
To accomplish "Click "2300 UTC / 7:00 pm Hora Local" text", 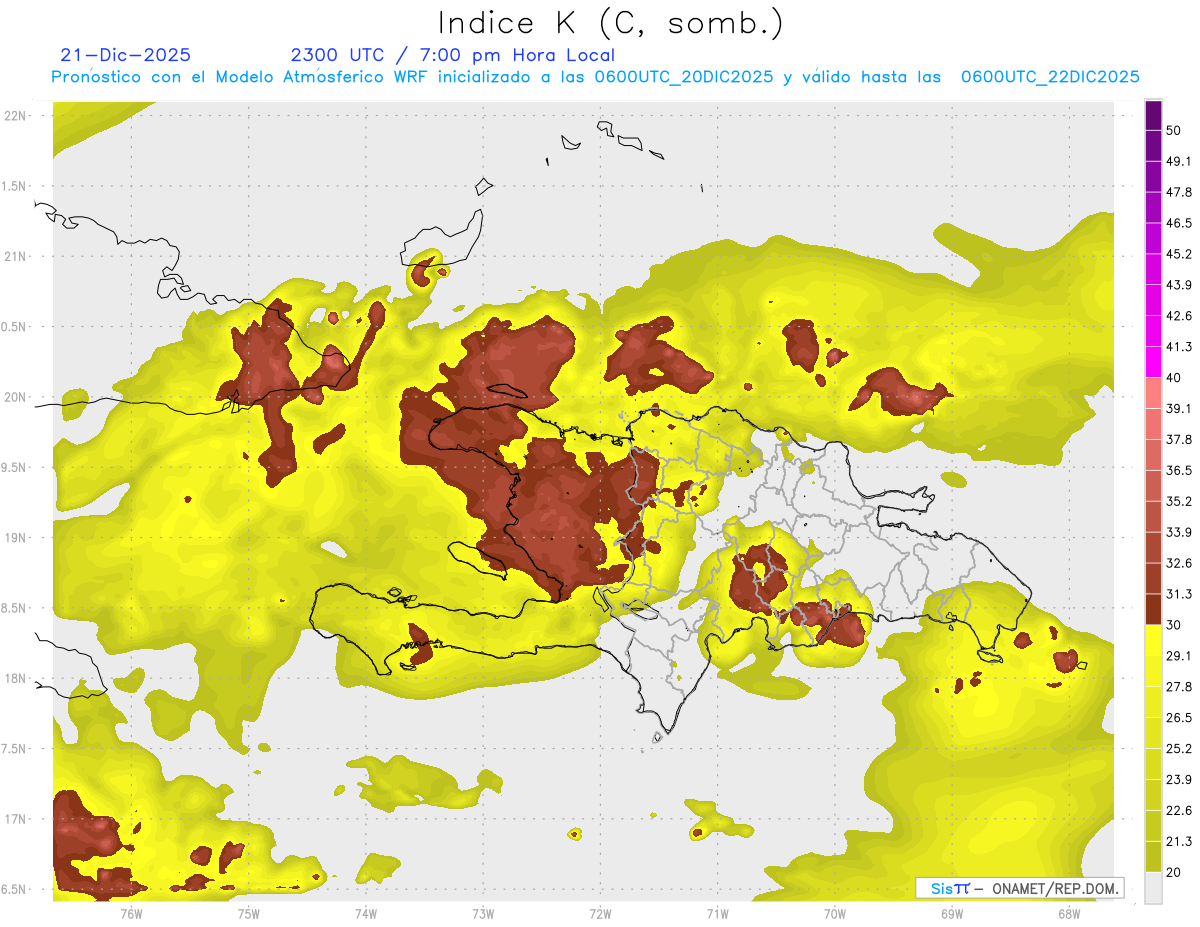I will (x=453, y=55).
